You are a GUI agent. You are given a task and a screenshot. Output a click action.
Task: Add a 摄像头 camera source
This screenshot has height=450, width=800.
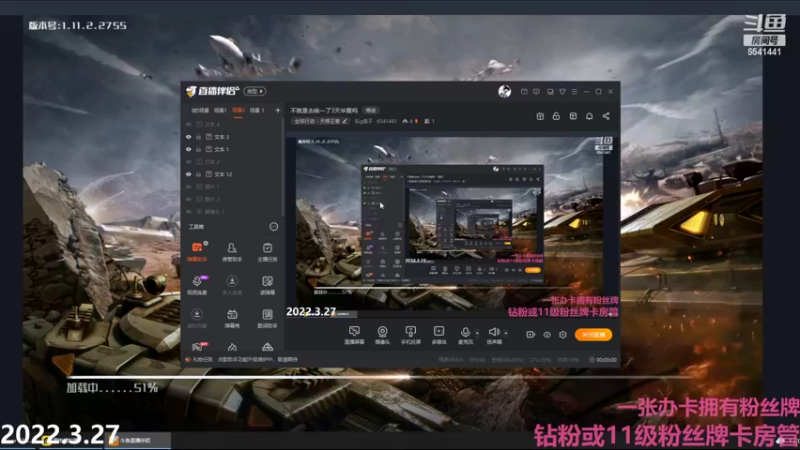click(382, 335)
